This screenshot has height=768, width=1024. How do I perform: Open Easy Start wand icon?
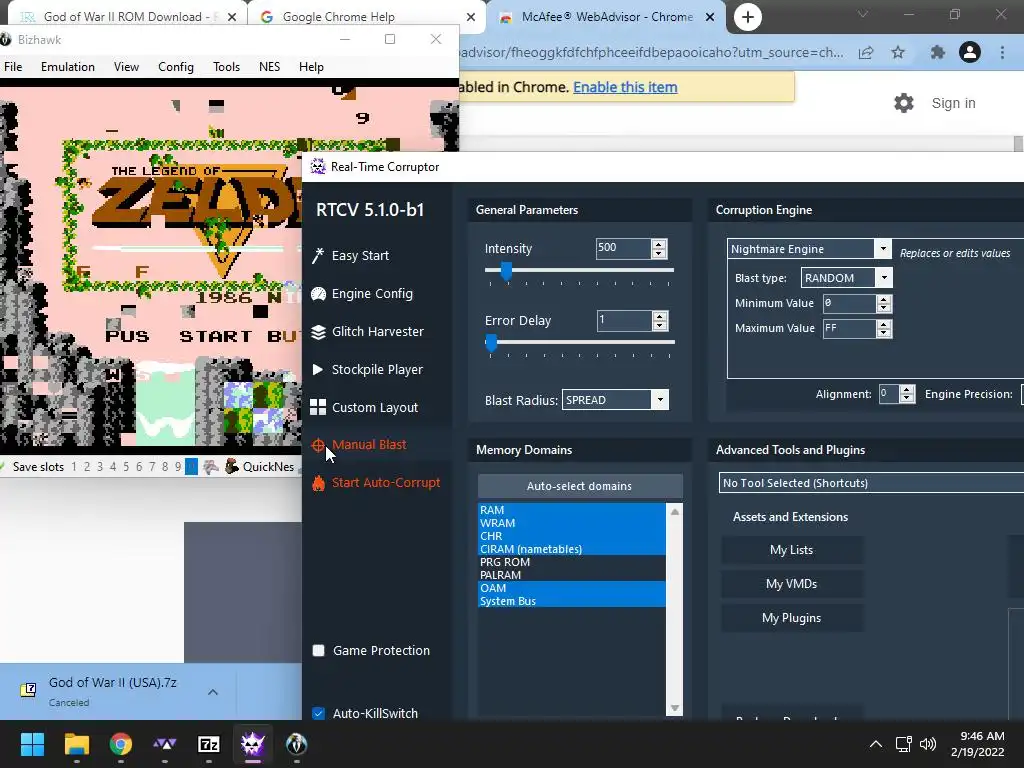[318, 255]
